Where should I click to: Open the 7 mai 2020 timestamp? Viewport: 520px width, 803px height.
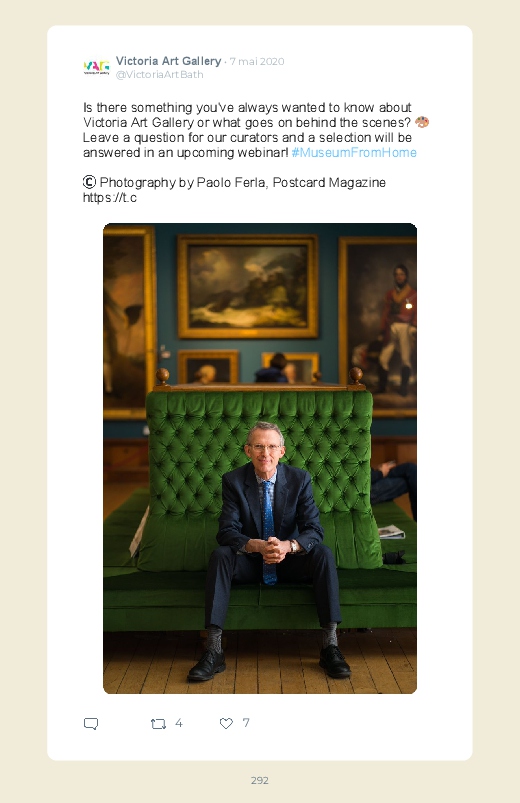pos(257,61)
